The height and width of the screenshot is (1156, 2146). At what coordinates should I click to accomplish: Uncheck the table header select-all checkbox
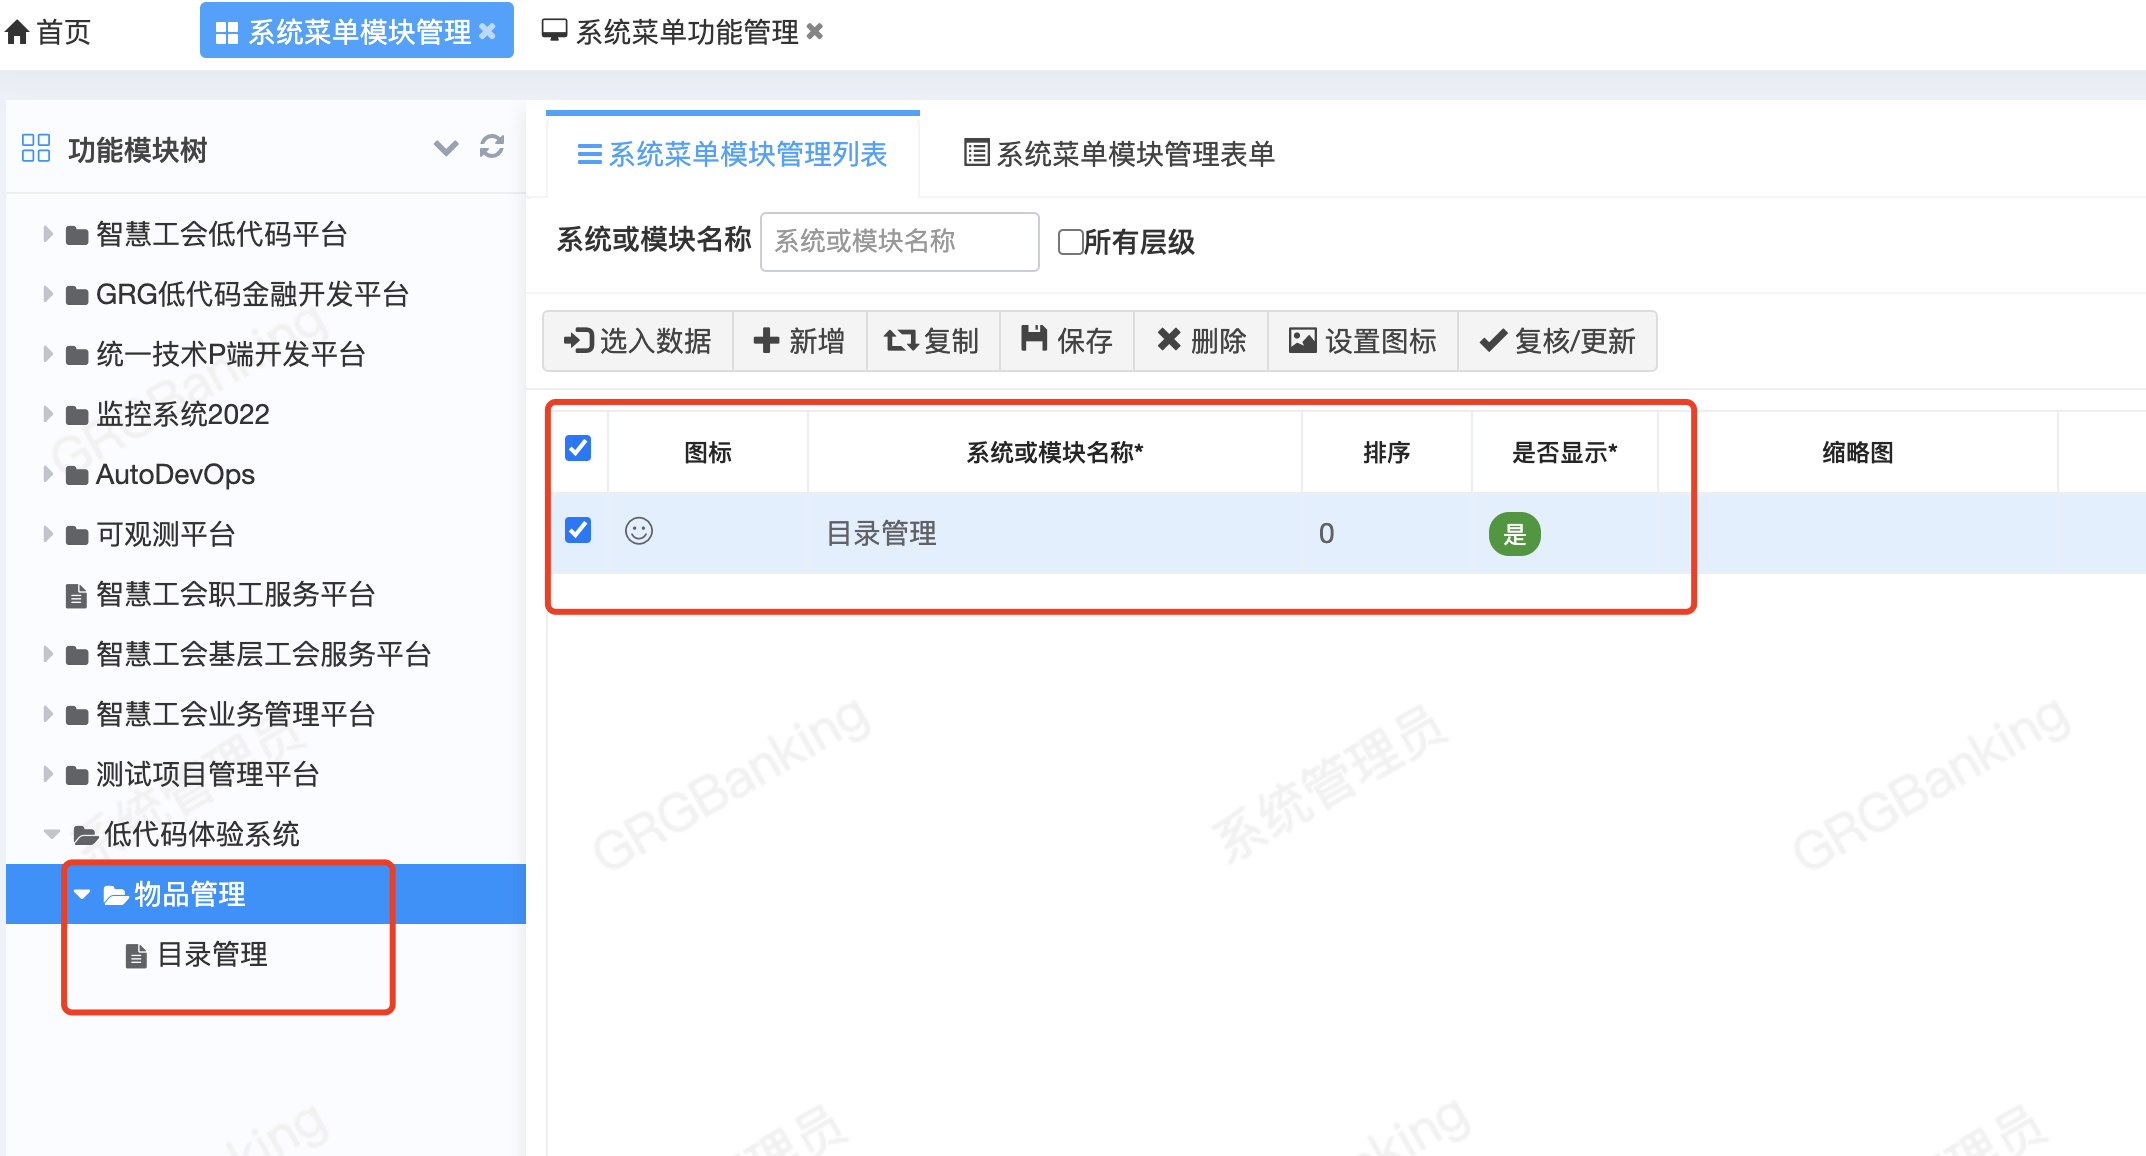pyautogui.click(x=578, y=448)
